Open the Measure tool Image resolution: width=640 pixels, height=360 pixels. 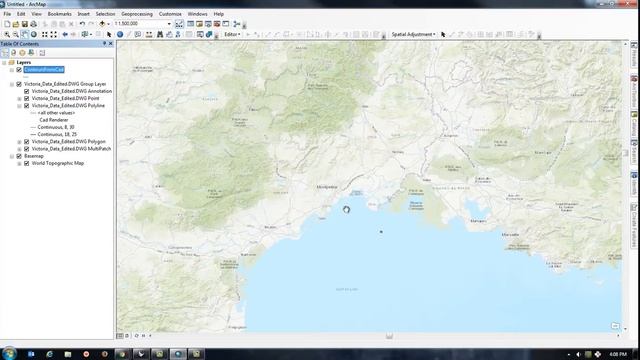[149, 35]
